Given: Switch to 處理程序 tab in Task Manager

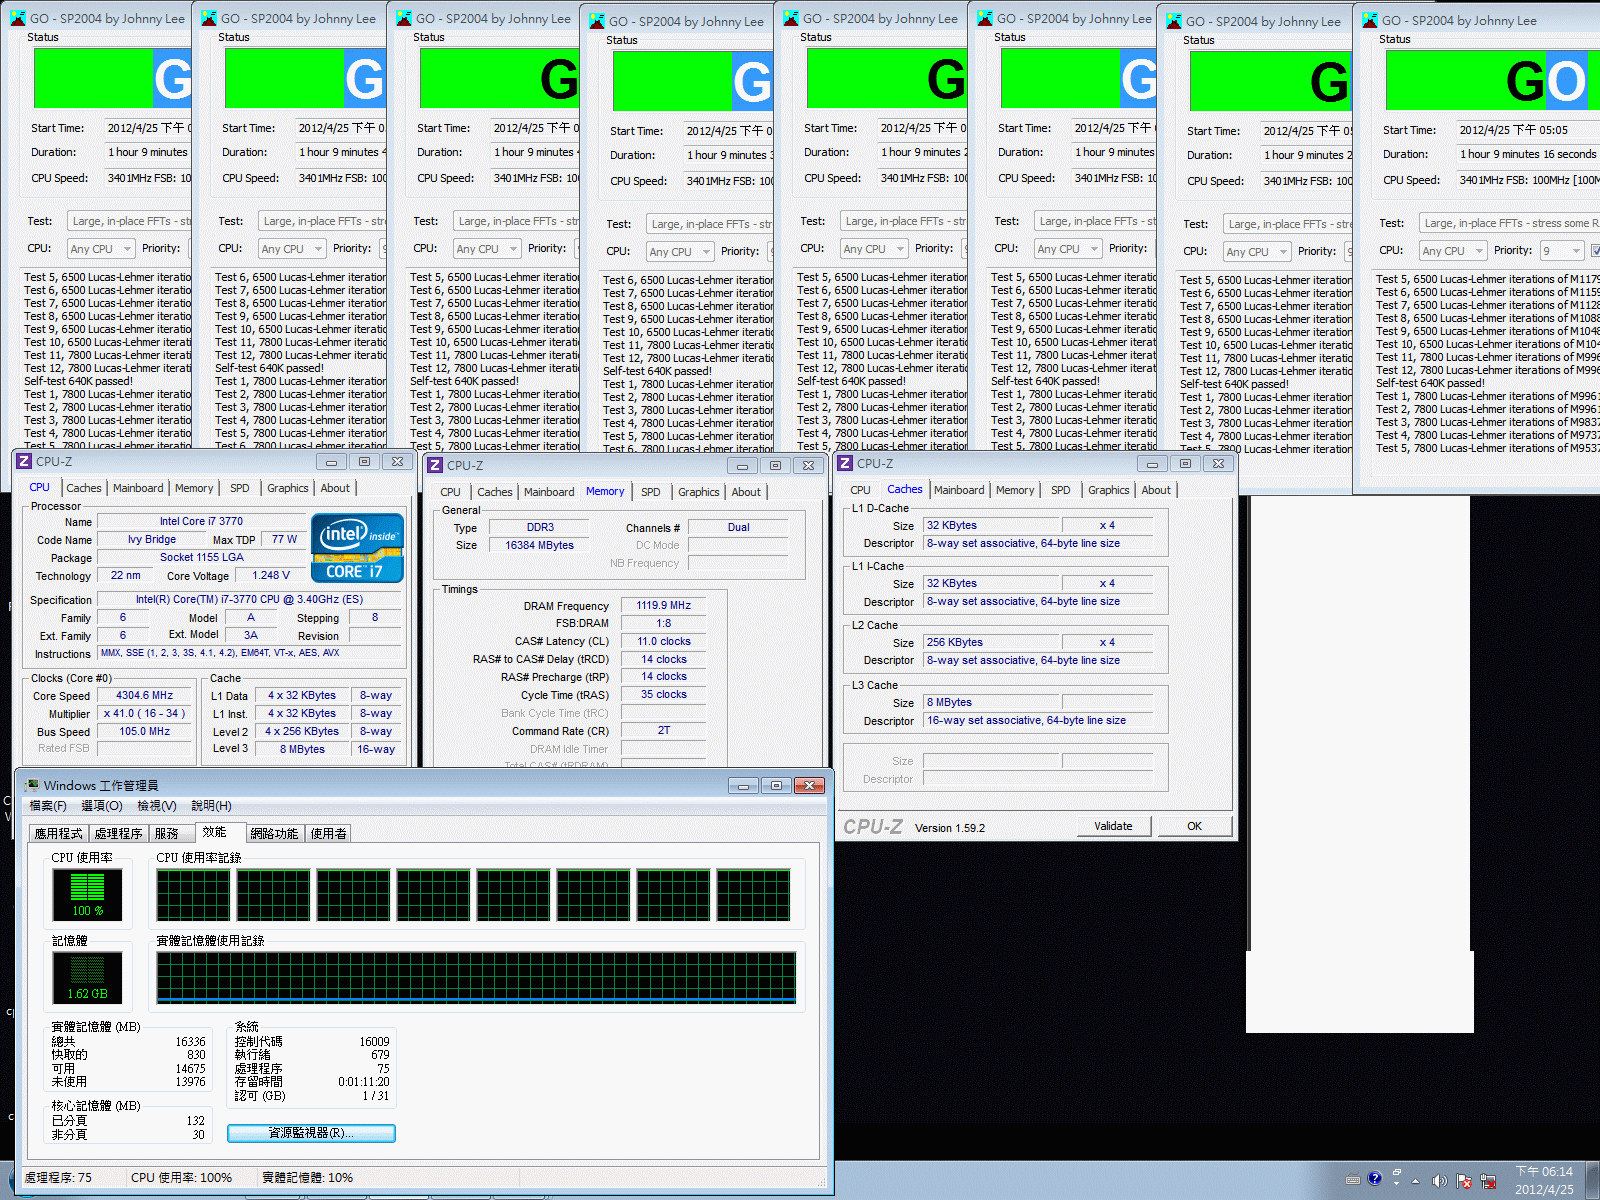Looking at the screenshot, I should [118, 833].
